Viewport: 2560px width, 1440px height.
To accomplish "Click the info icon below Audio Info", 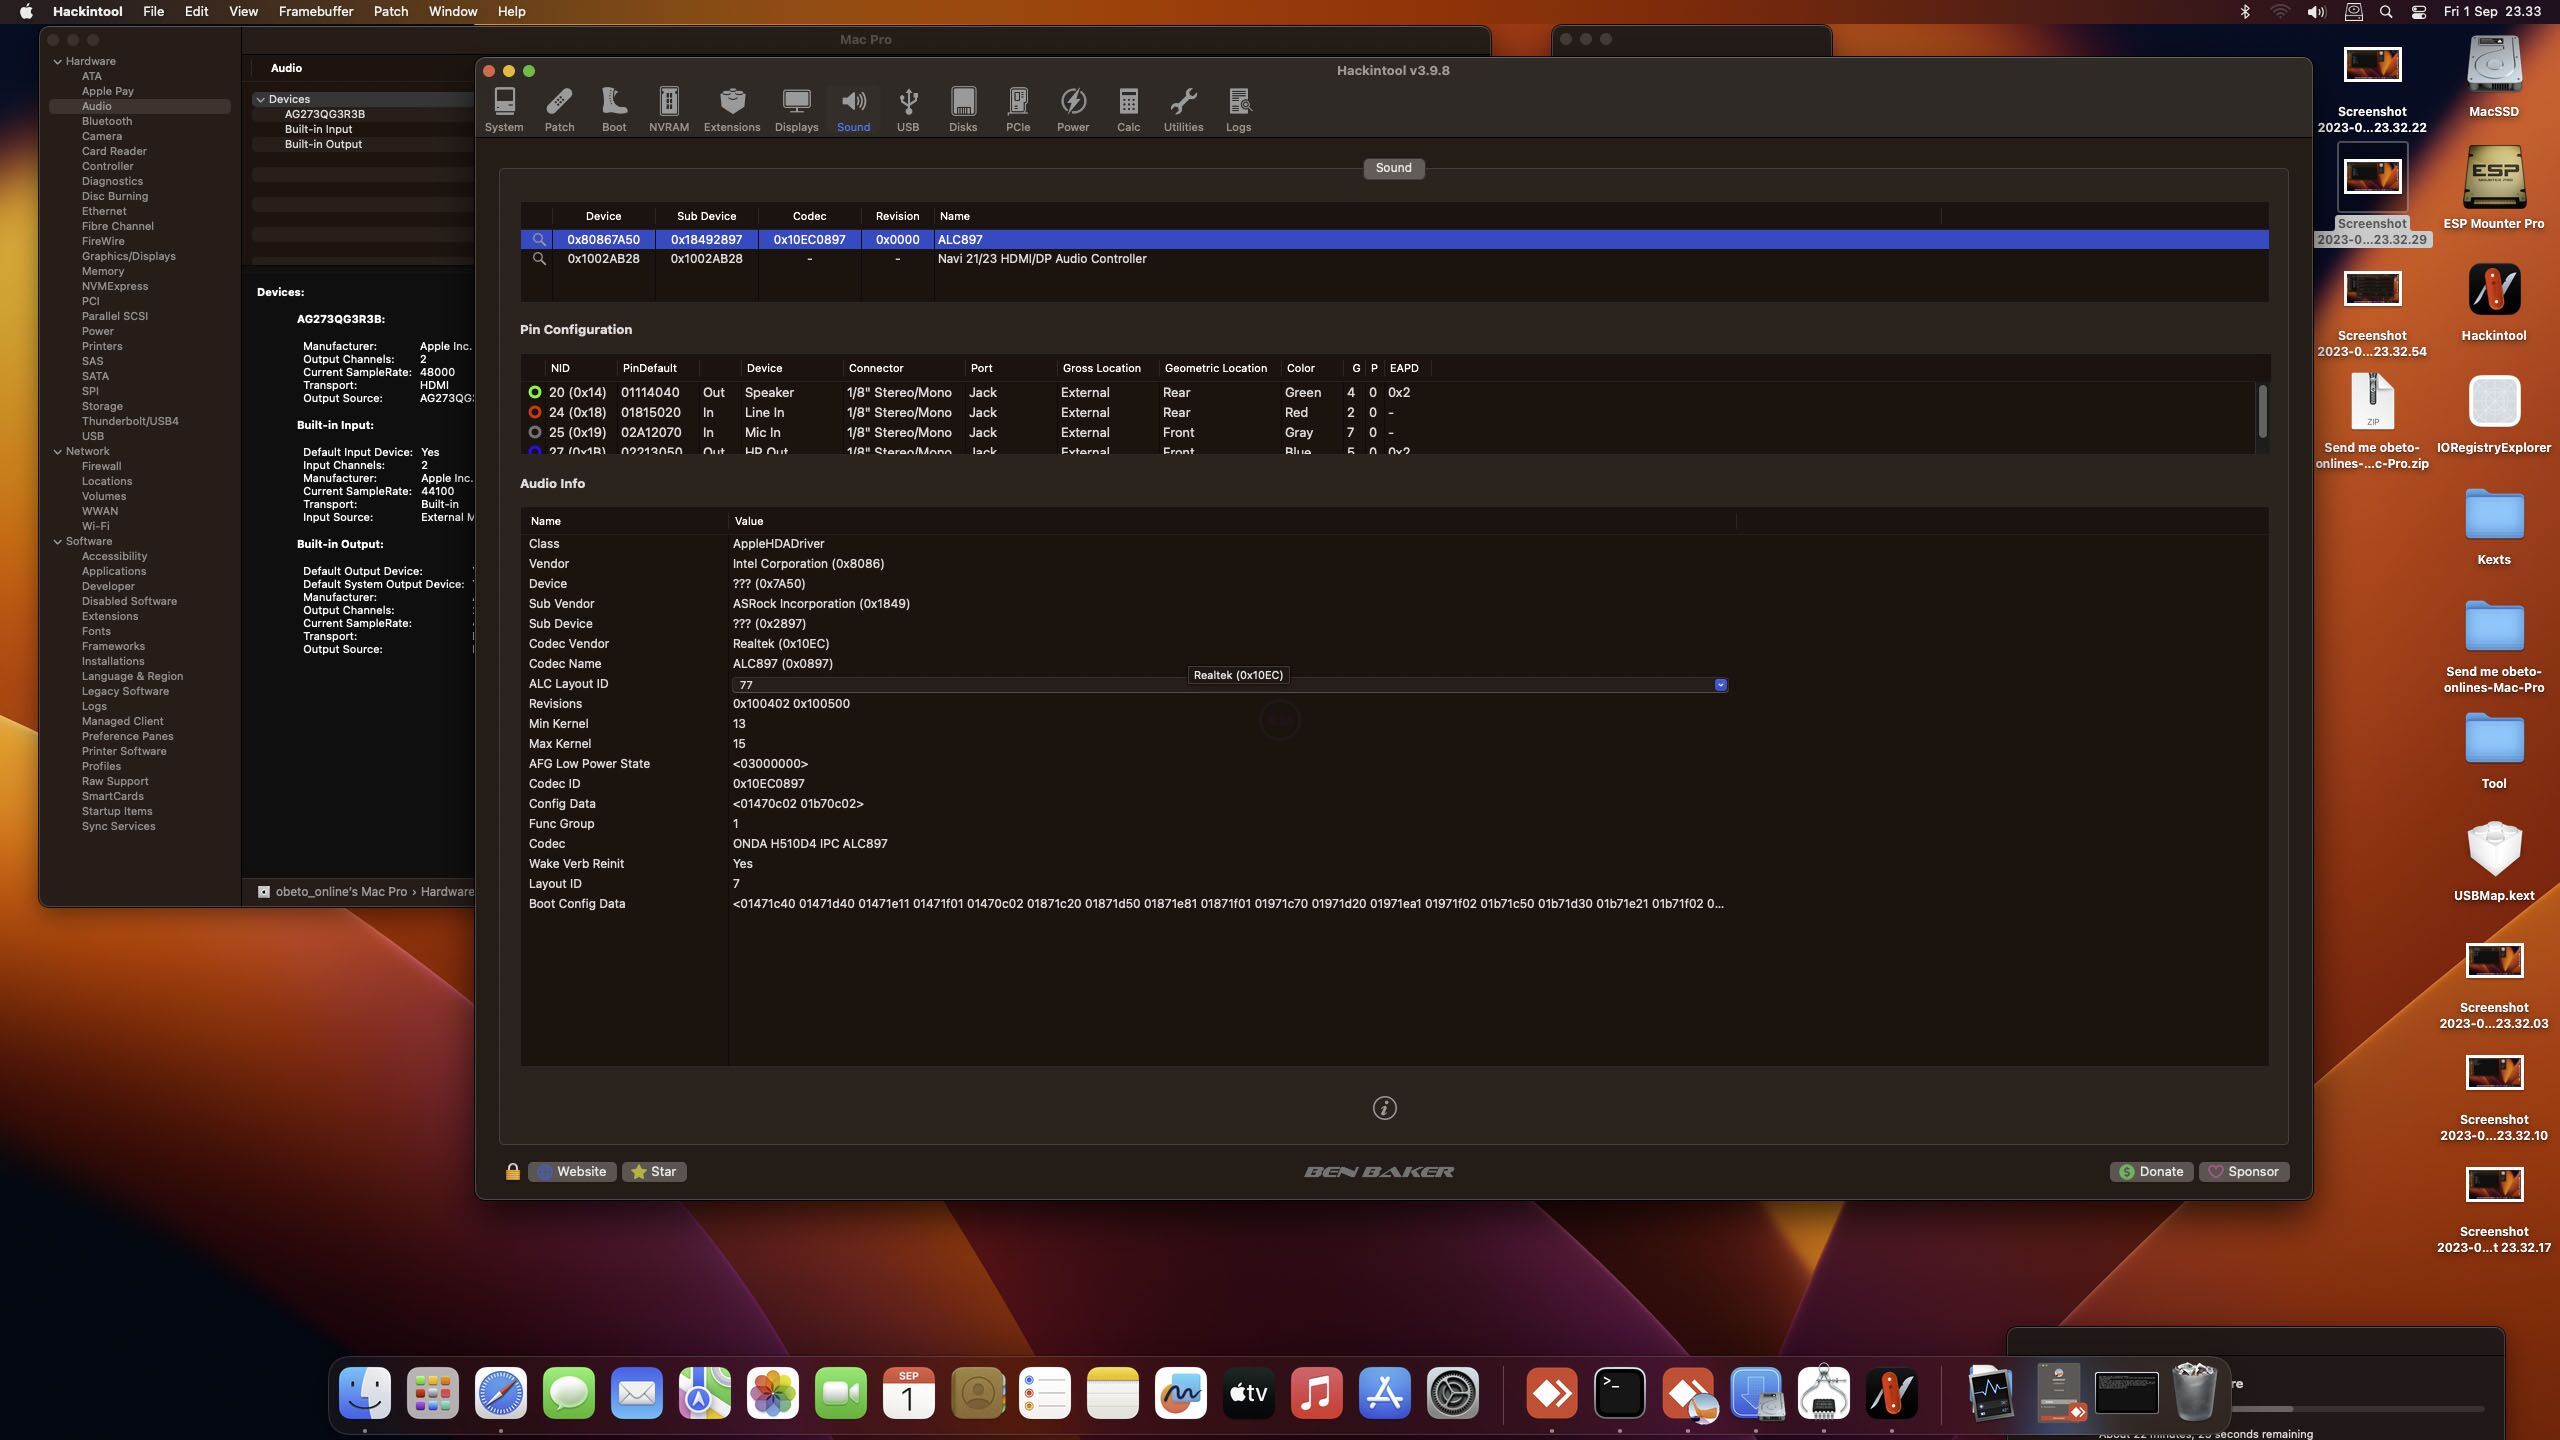I will click(1384, 1108).
